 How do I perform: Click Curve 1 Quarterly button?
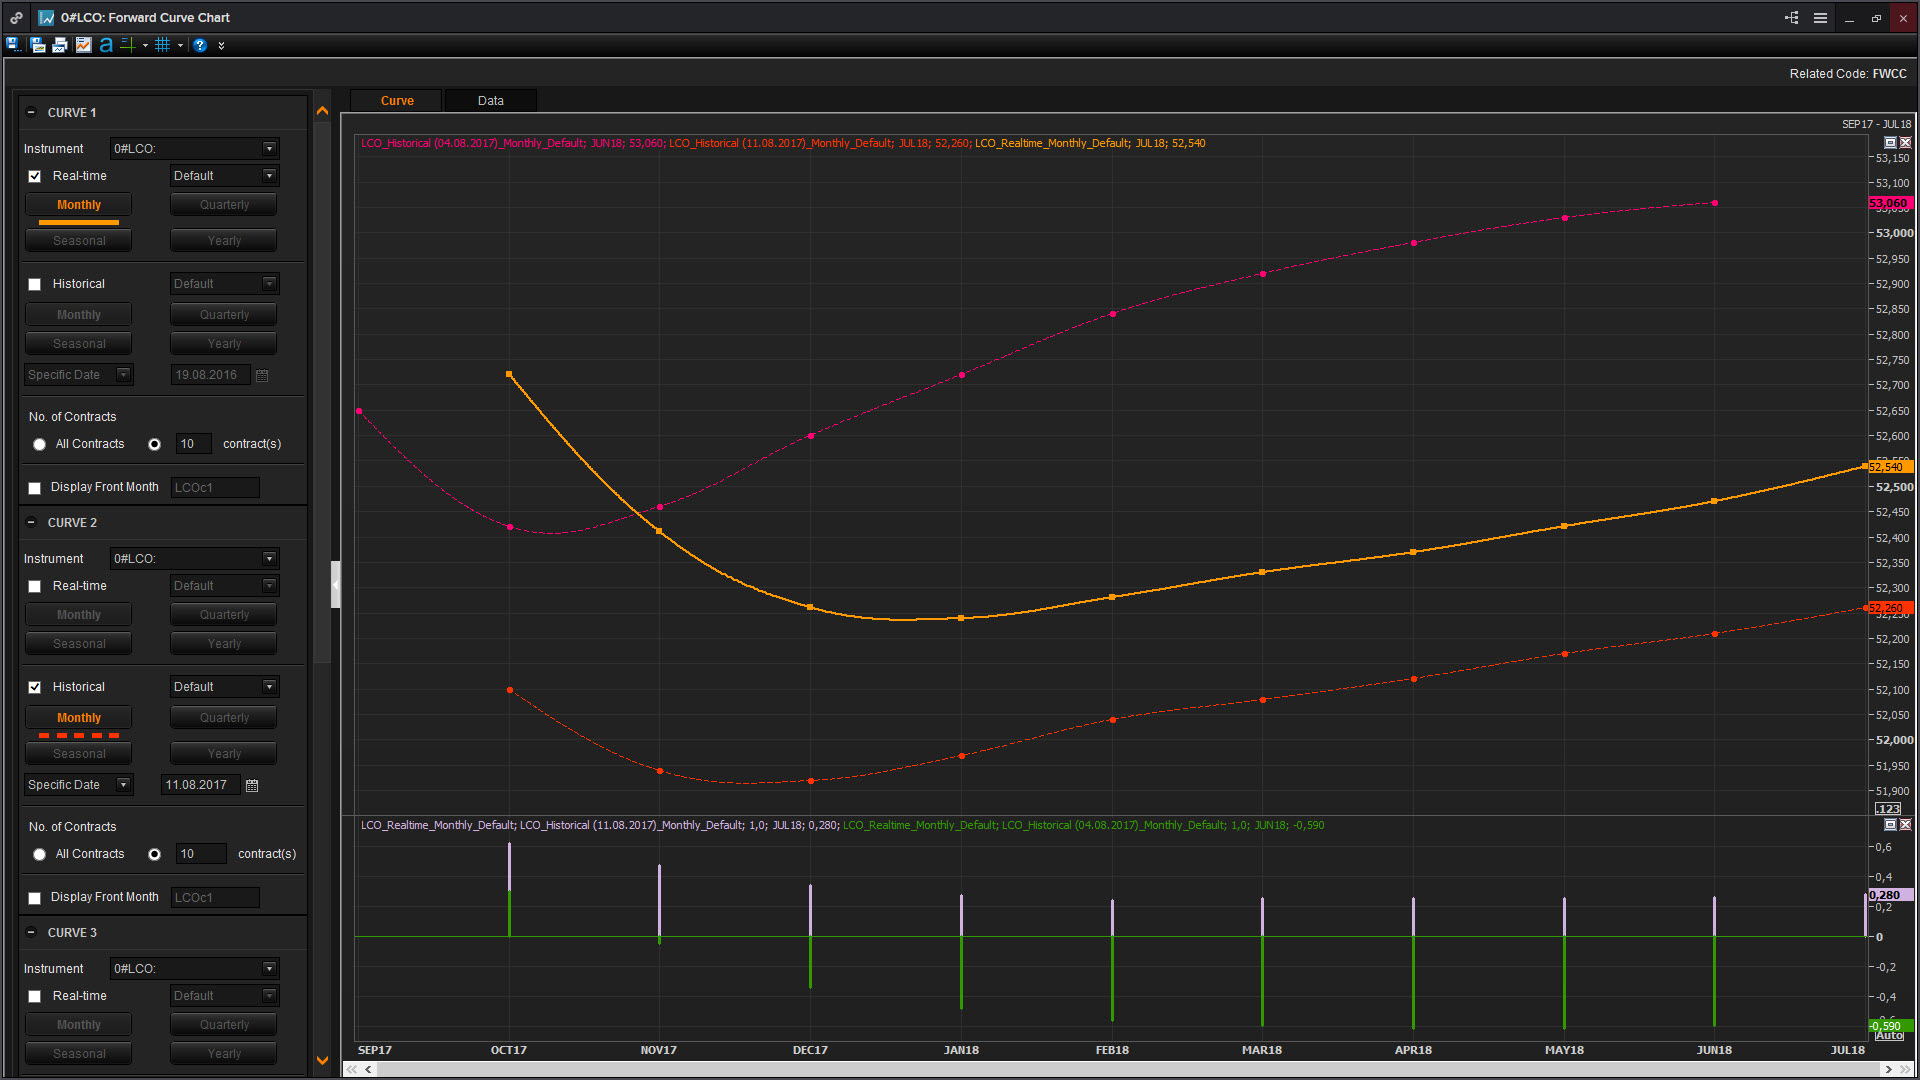coord(224,205)
